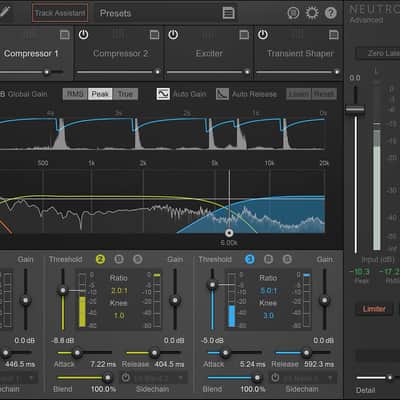This screenshot has height=400, width=400.
Task: Click the band 2 Knee value 1.0
Action: [119, 315]
